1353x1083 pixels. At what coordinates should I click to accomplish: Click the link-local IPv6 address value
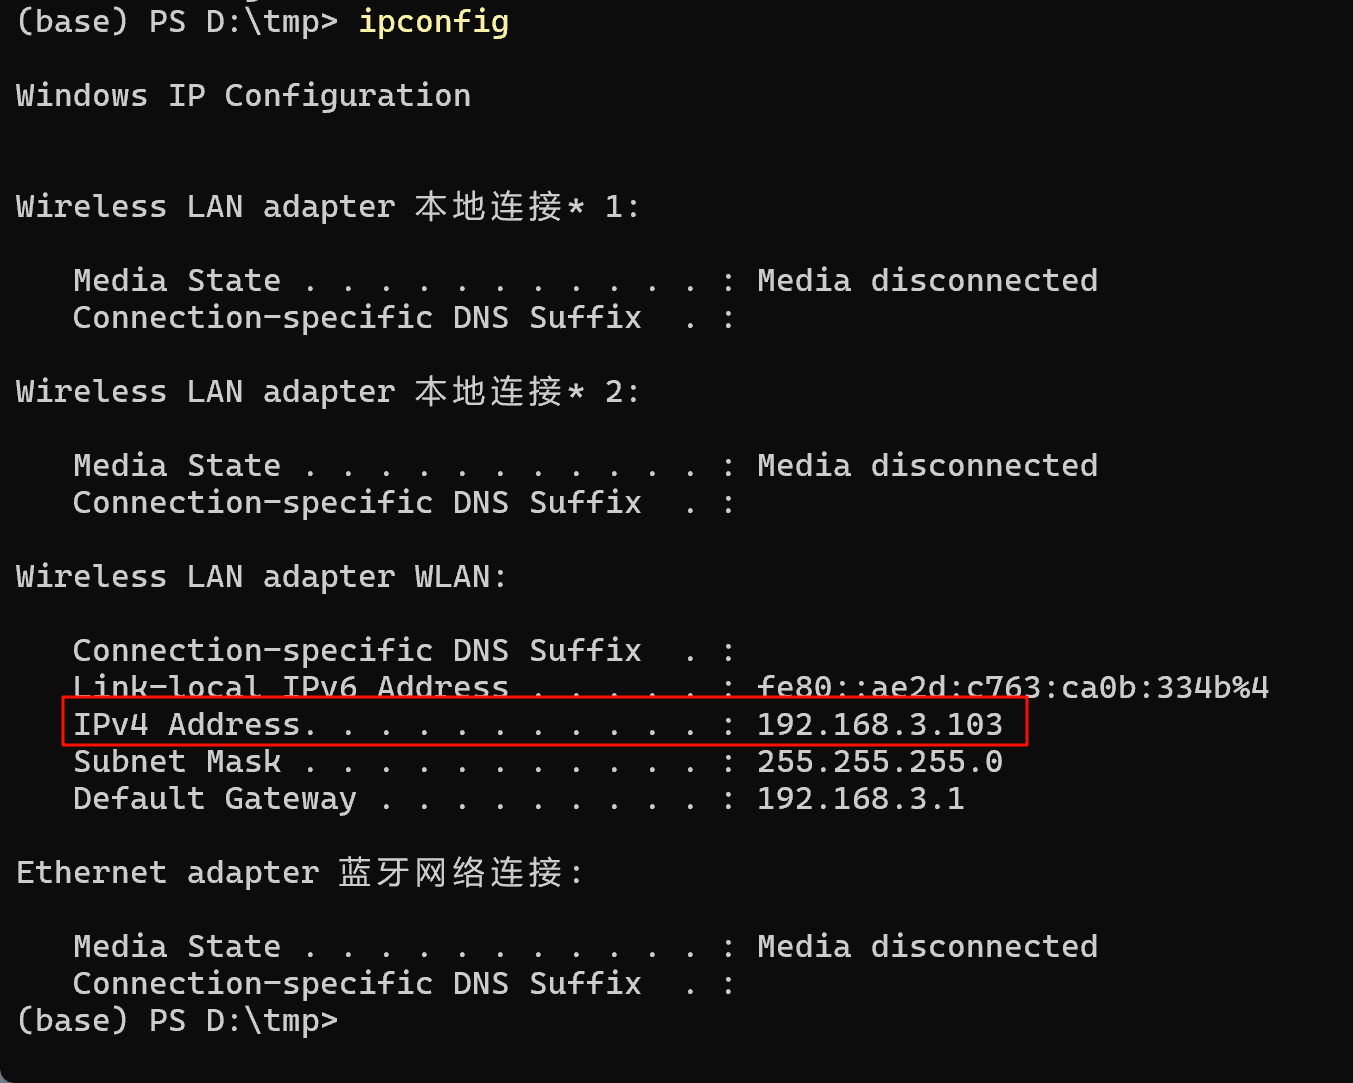[x=1012, y=687]
